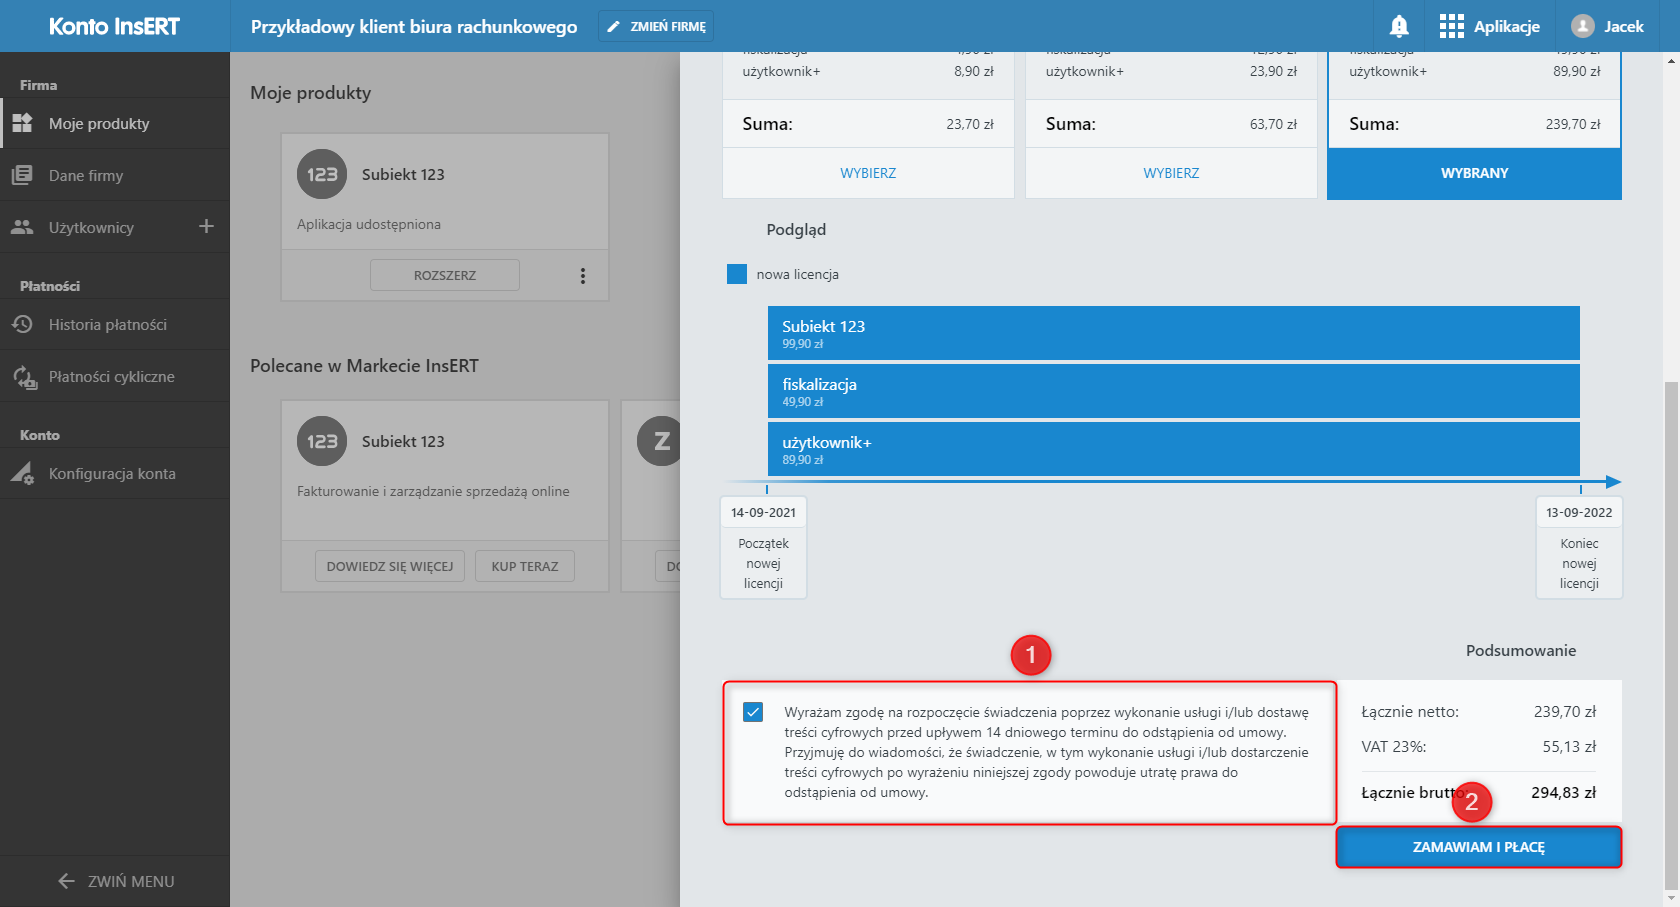Click ZMIEŃ FIRMĘ button
The width and height of the screenshot is (1680, 907).
pyautogui.click(x=656, y=27)
